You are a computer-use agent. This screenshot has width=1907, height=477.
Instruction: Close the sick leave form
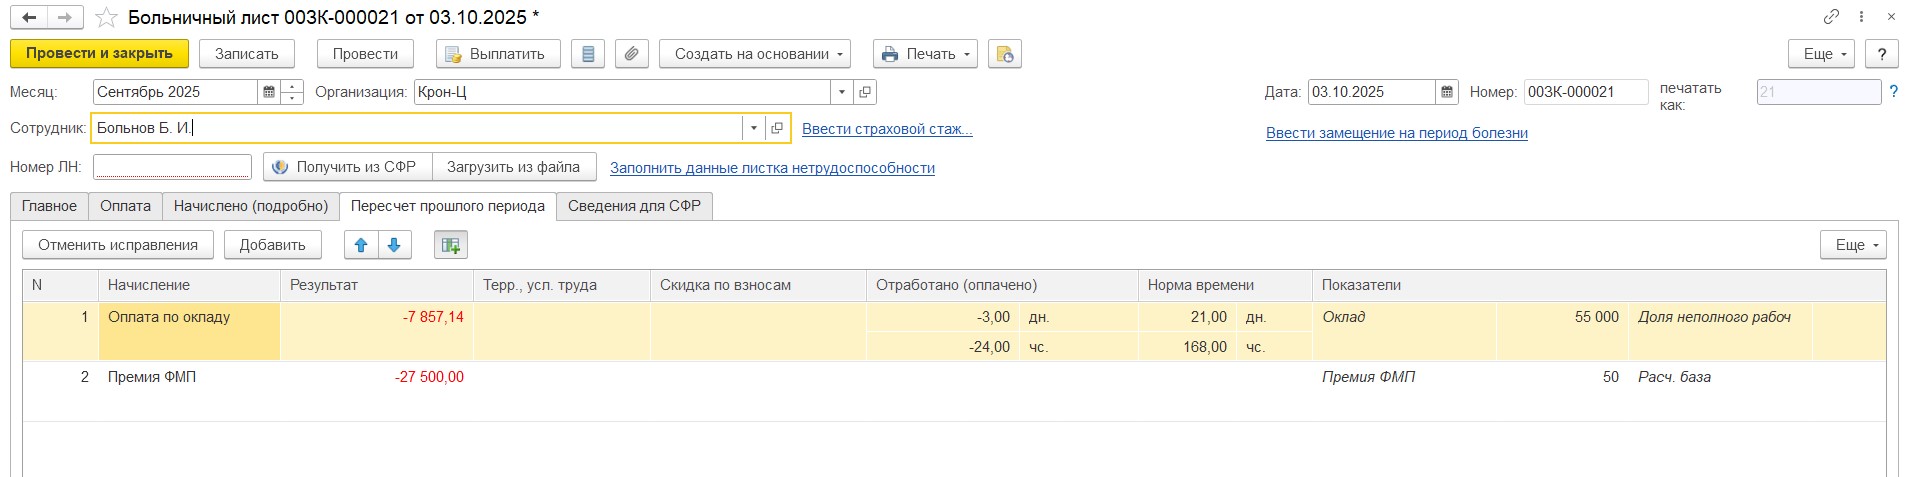(x=1891, y=17)
